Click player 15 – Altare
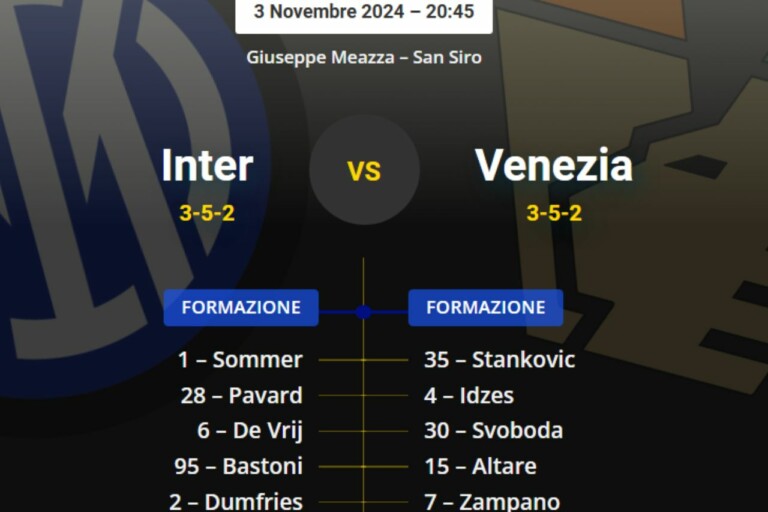The image size is (768, 512). tap(480, 466)
